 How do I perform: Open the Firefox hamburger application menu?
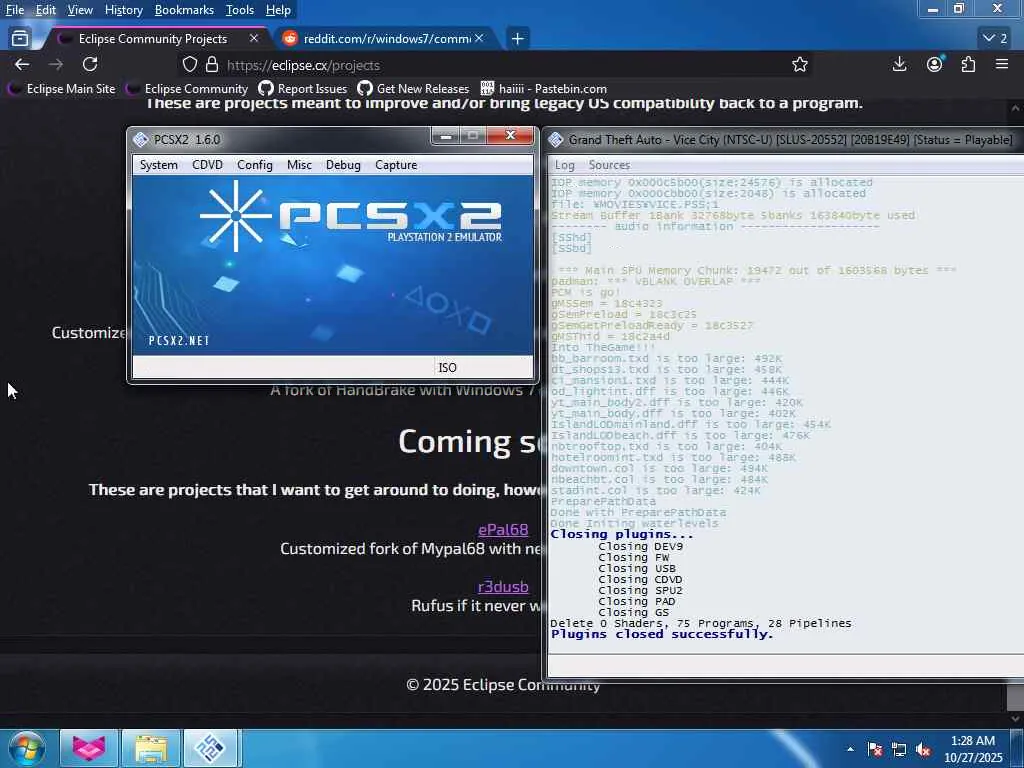1002,64
